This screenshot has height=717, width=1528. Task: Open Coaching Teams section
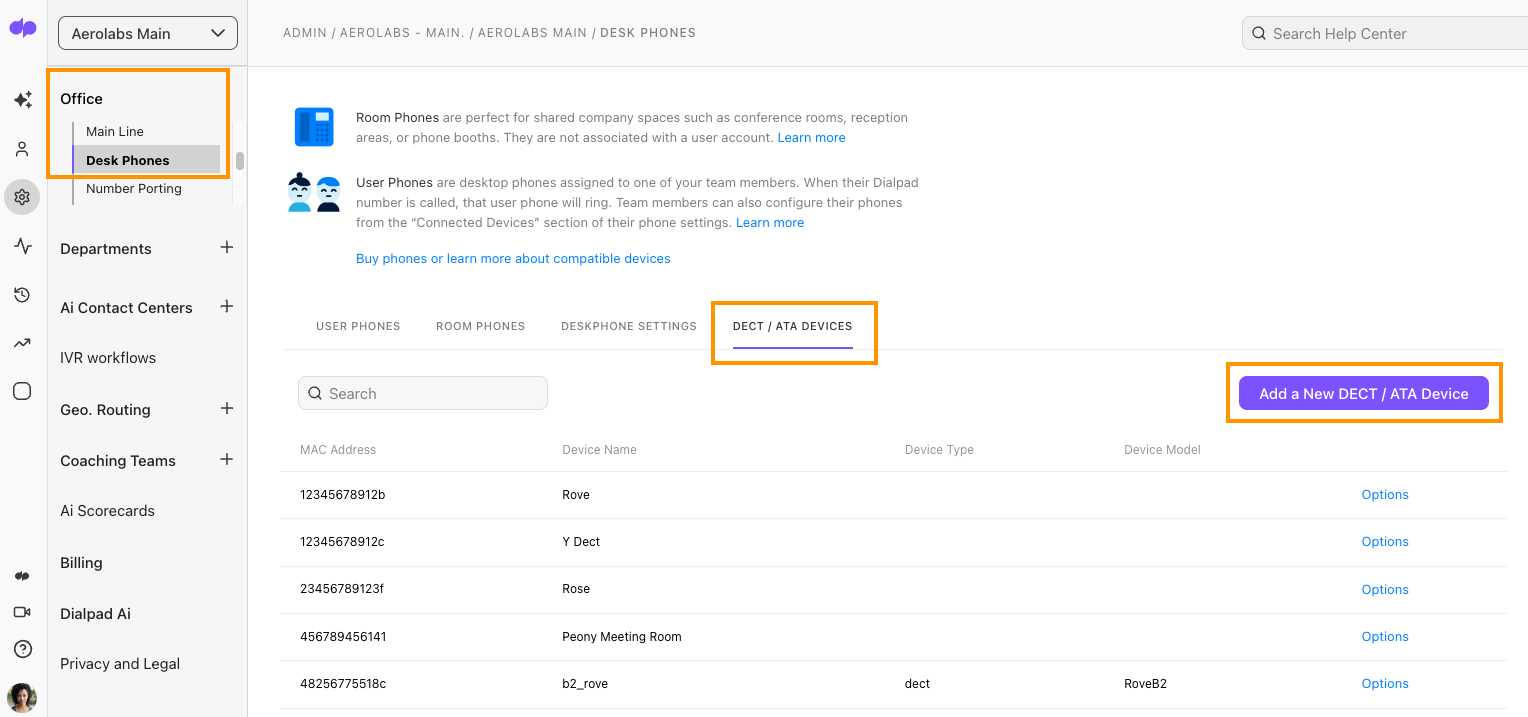coord(118,460)
